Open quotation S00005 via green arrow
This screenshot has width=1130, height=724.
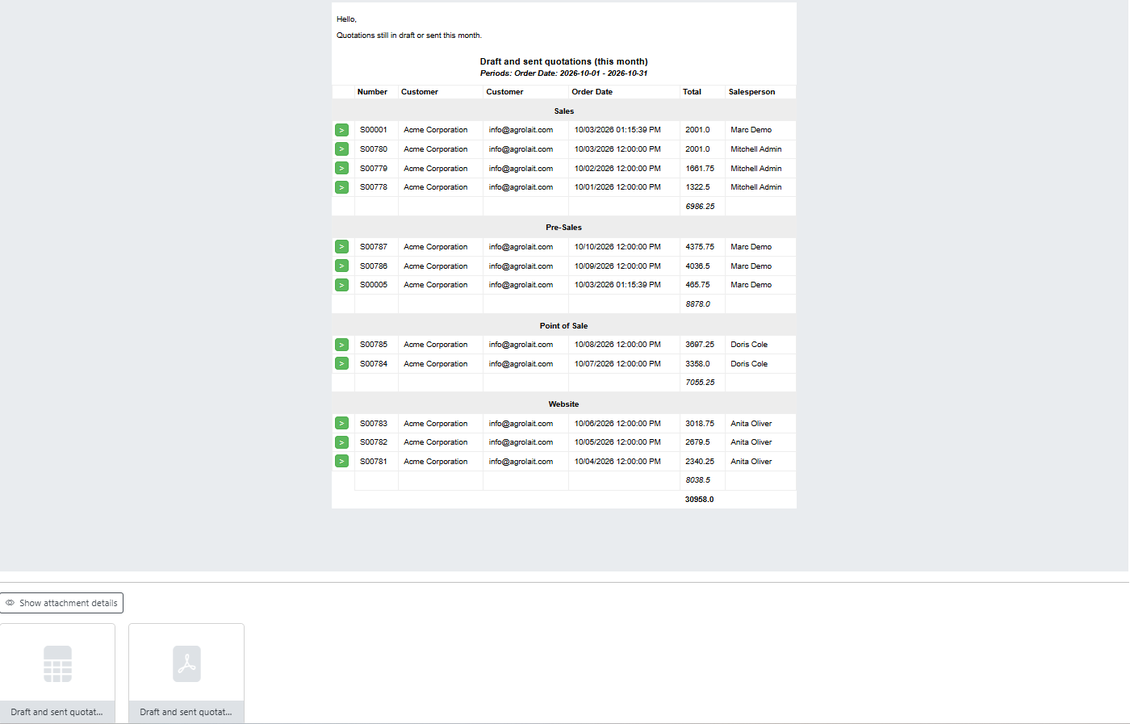pyautogui.click(x=342, y=285)
